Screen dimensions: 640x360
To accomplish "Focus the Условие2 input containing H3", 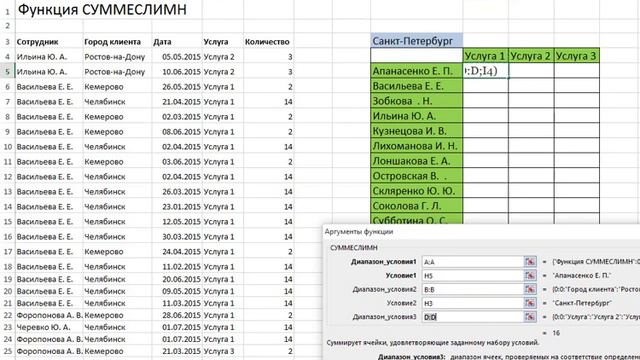I will click(x=473, y=303).
